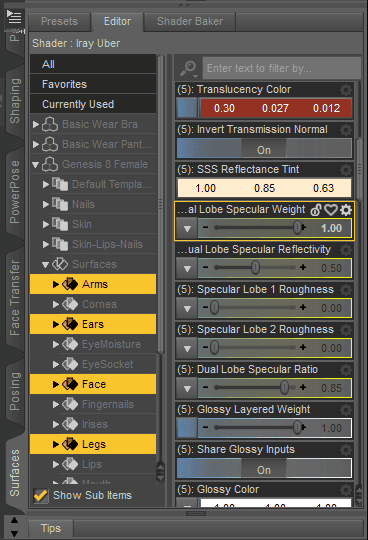The image size is (368, 540).
Task: Open Dual Lobe Specular Ratio map dropdown
Action: point(187,388)
